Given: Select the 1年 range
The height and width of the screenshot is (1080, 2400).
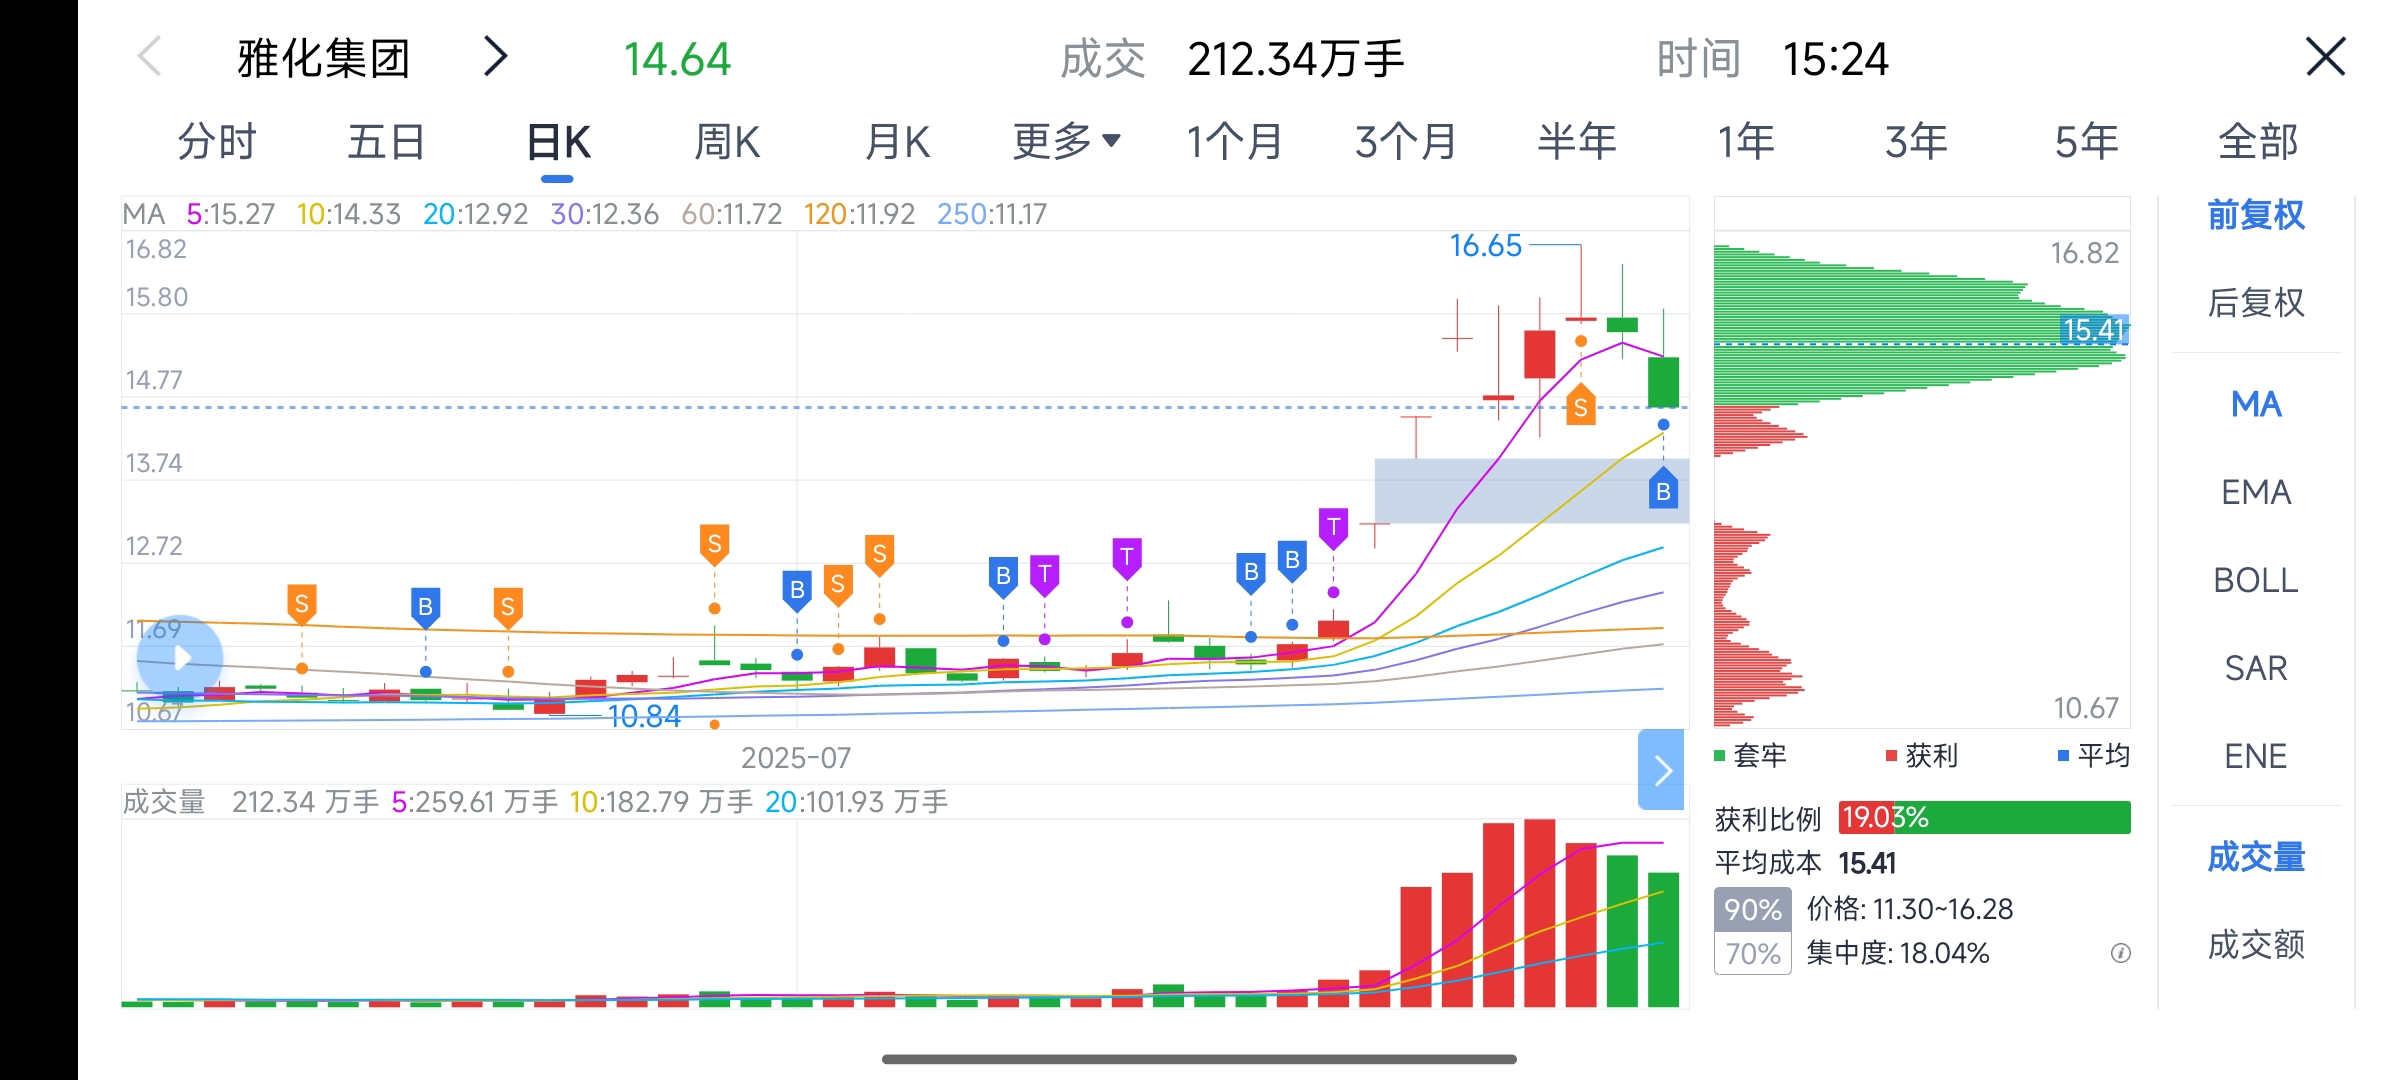Looking at the screenshot, I should [1746, 141].
